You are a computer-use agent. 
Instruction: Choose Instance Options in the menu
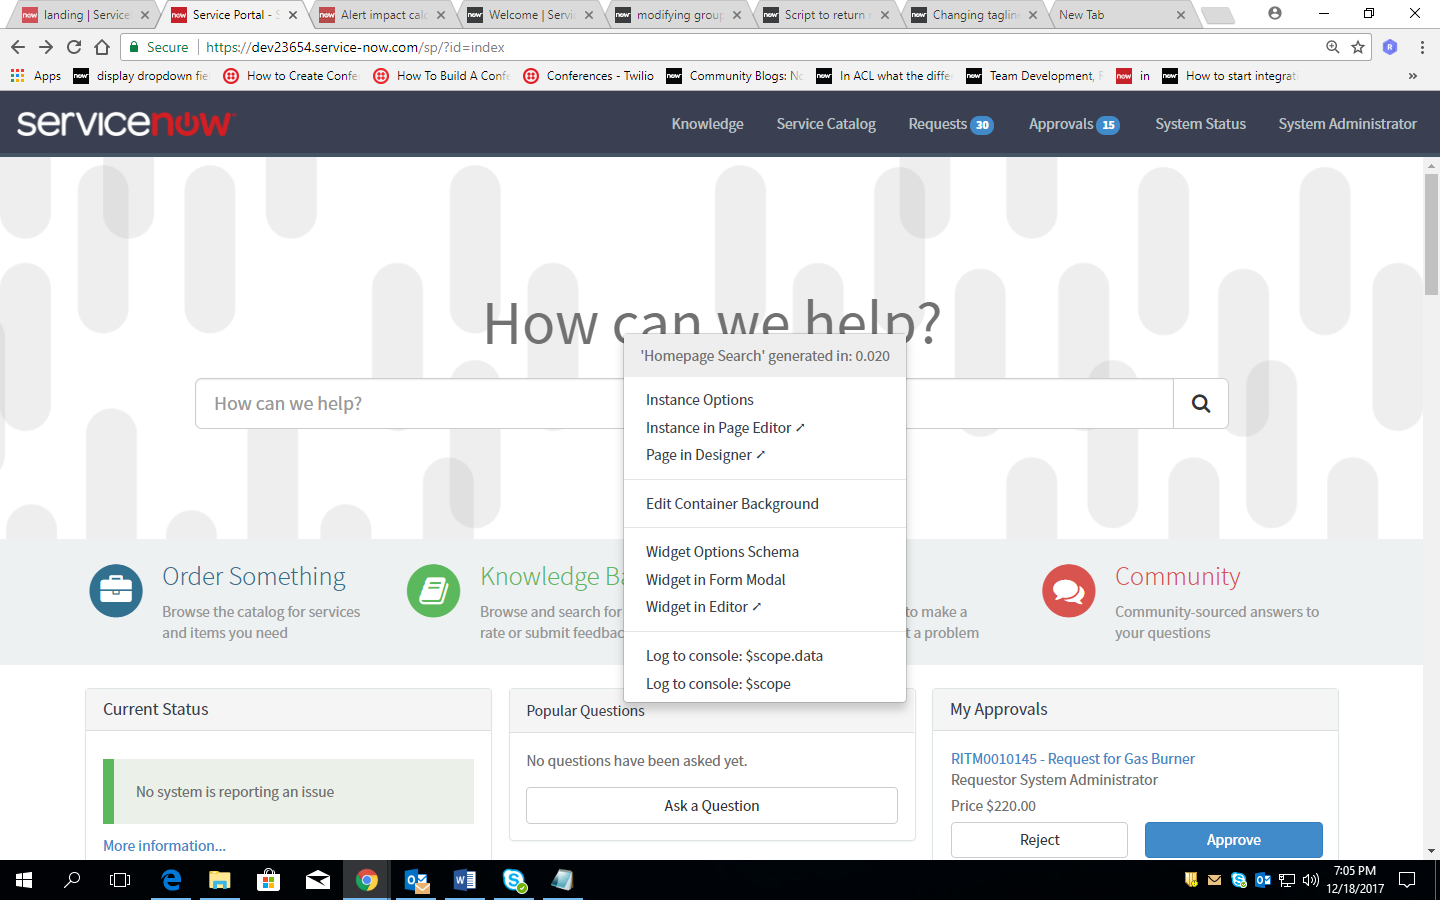click(x=699, y=399)
